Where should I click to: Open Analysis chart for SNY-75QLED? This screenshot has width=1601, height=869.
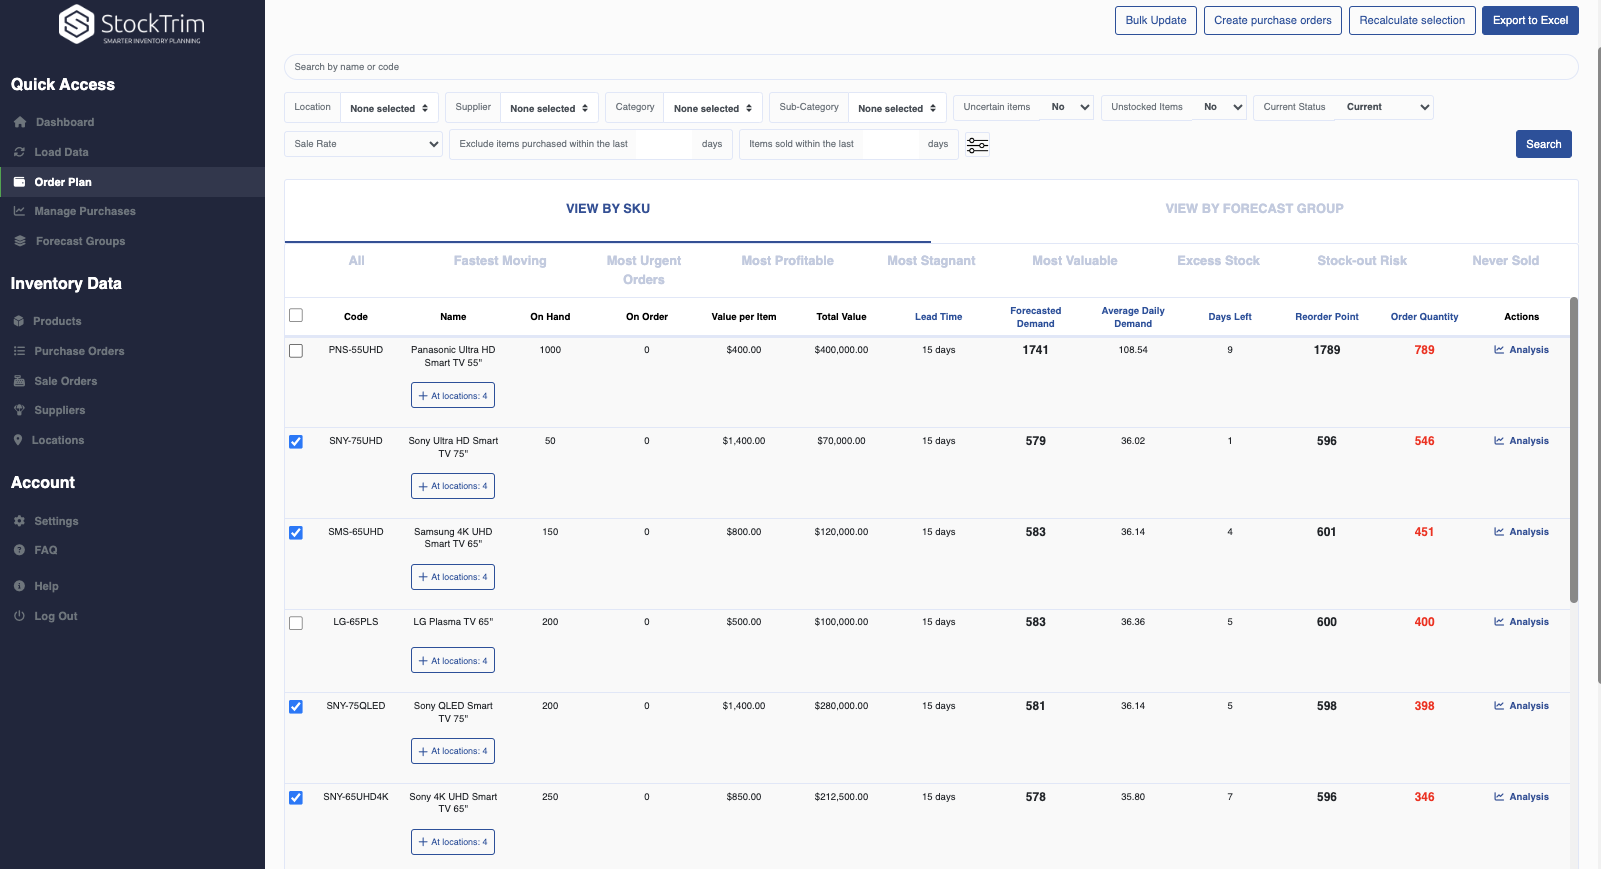(1521, 706)
